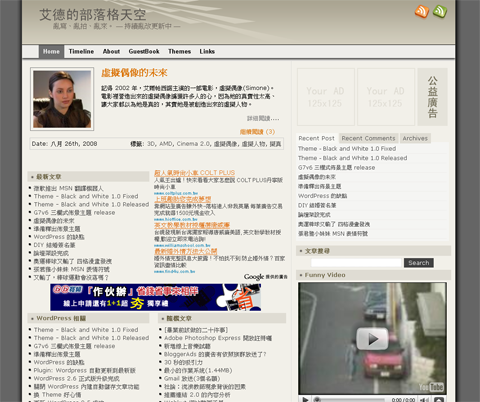Open WordPress 相關 item 'G7v6 三欄式佈景主題 release'
This screenshot has height=402, width=480.
(x=74, y=346)
